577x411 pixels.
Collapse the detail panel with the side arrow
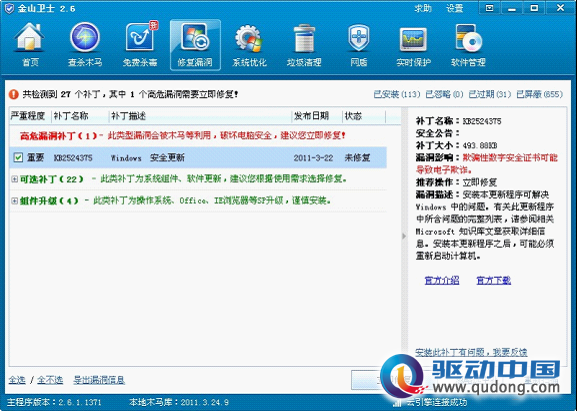404,236
